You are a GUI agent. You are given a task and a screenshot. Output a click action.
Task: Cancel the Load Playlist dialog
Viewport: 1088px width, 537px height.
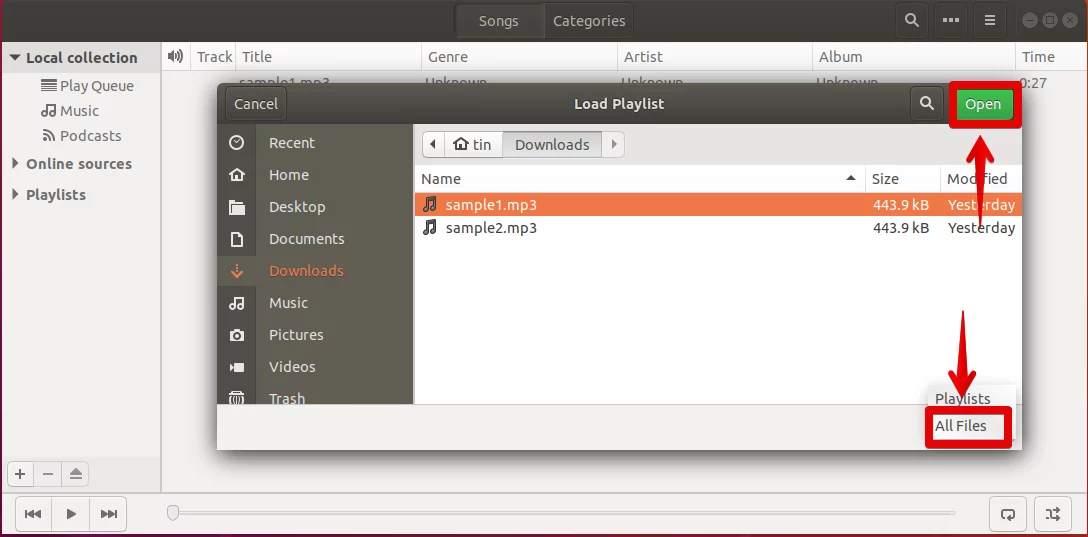tap(256, 103)
